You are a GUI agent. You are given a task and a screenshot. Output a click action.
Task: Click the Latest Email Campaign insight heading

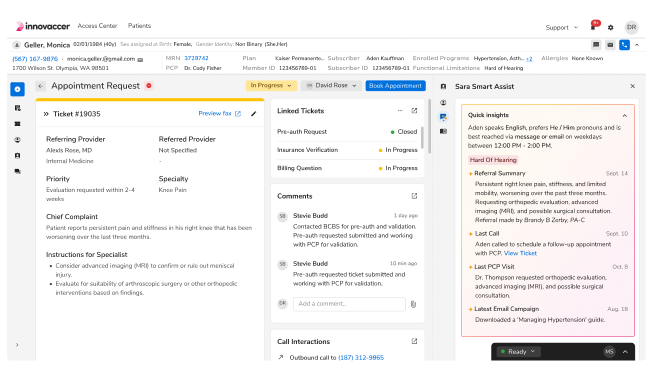tap(506, 309)
